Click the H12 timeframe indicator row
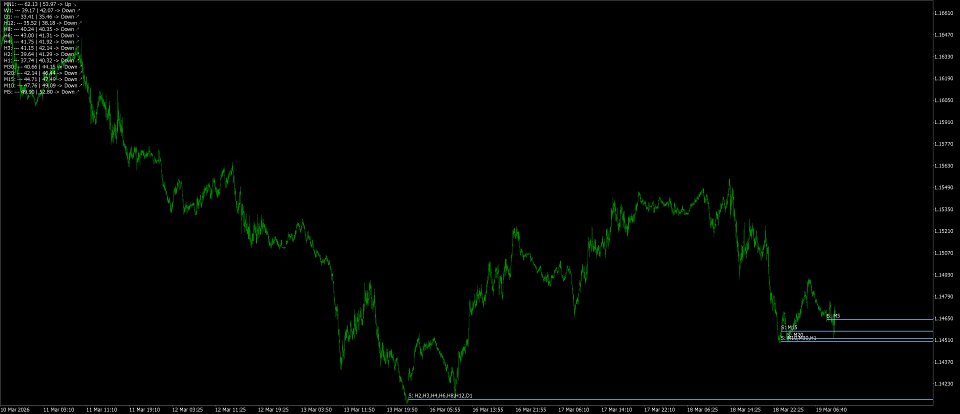 42,23
